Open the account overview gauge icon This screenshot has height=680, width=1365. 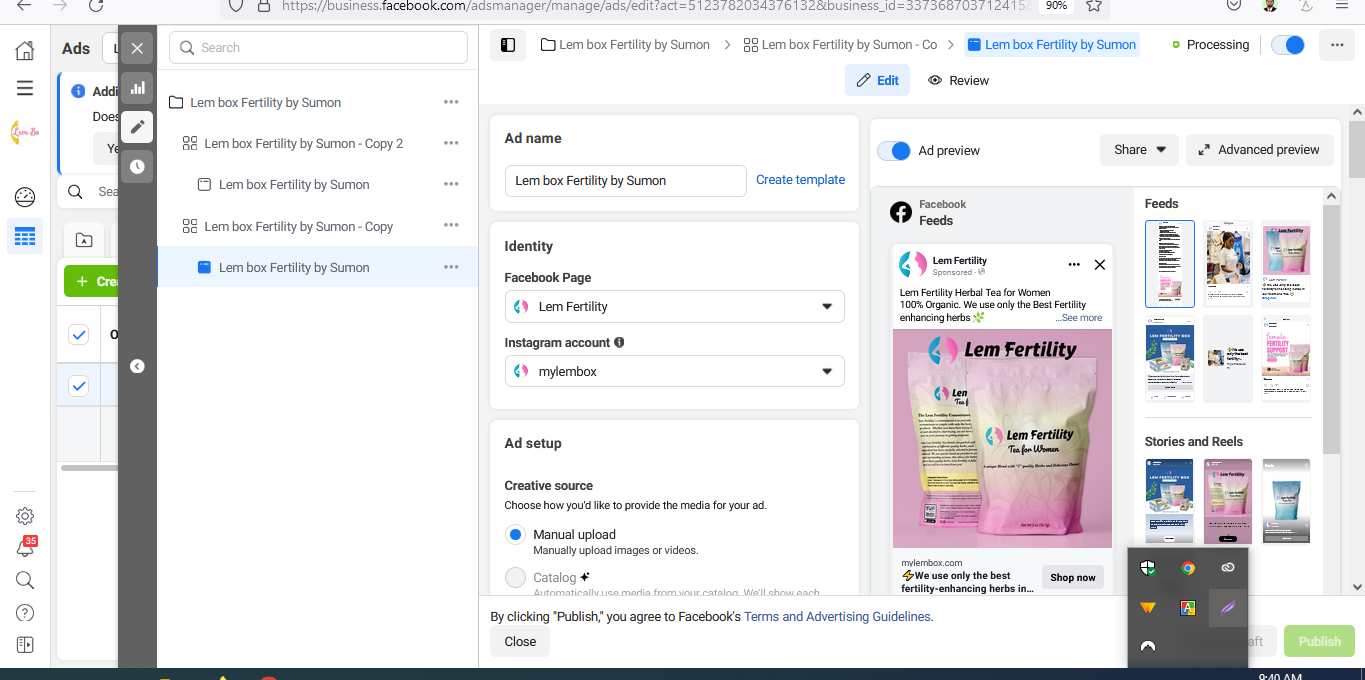point(25,197)
